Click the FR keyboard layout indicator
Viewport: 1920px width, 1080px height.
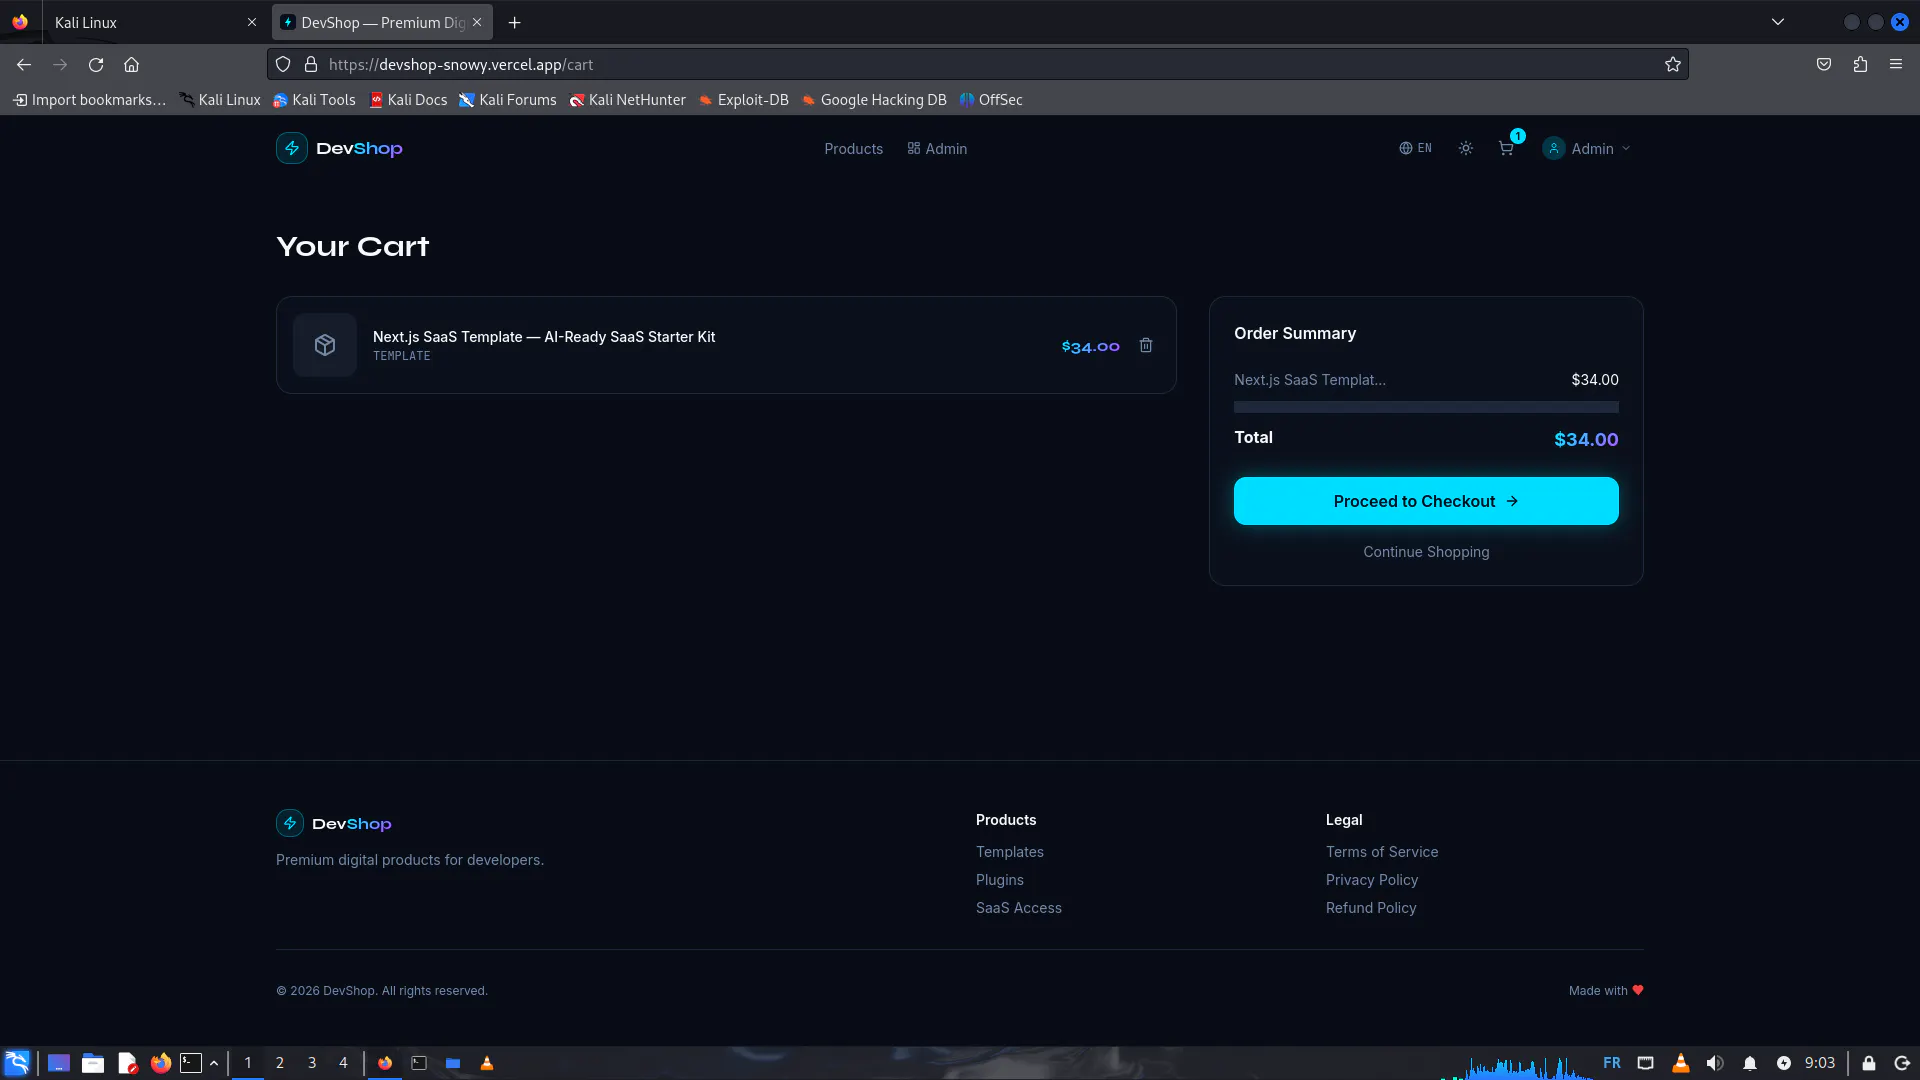coord(1612,1063)
